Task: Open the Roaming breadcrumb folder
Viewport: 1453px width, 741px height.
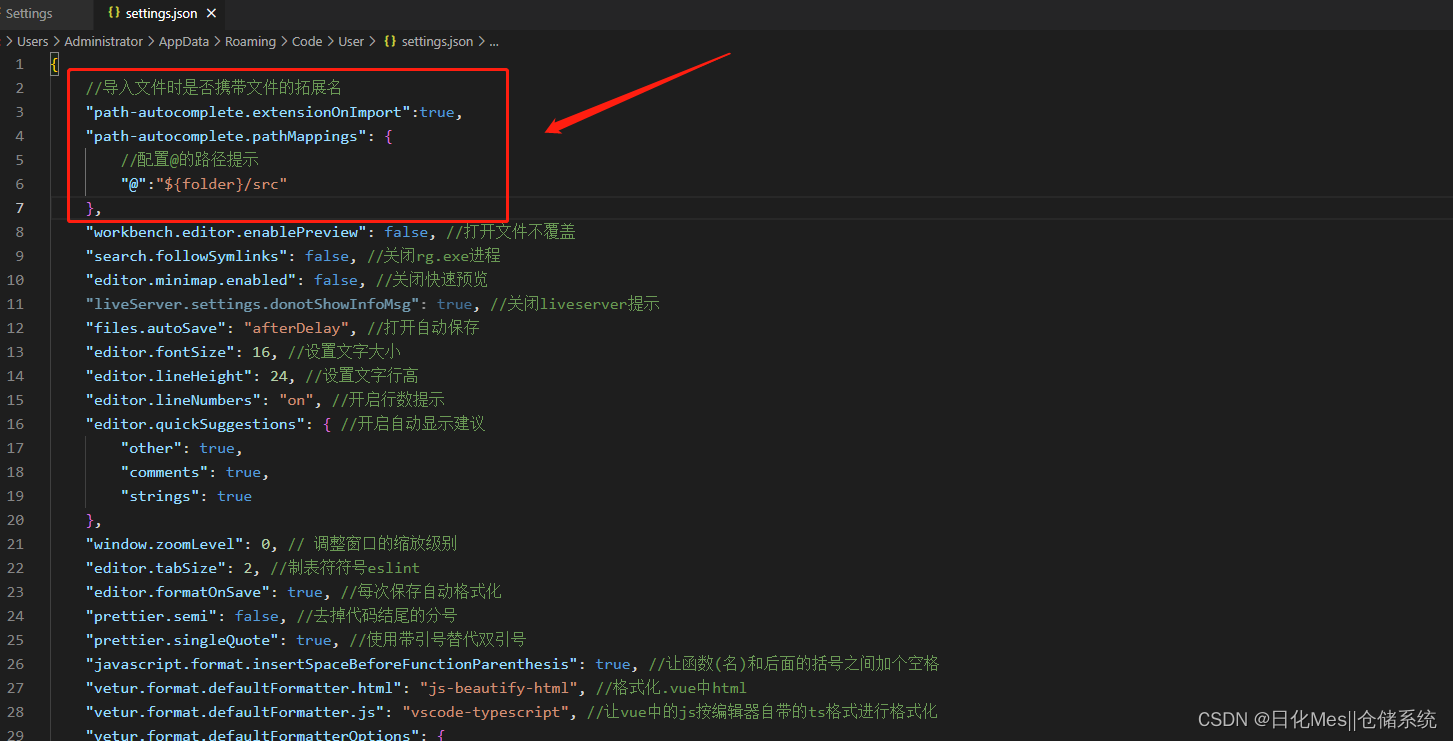Action: tap(250, 42)
